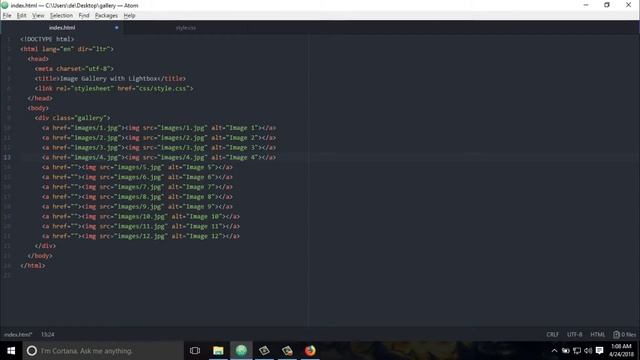
Task: Click the Cortana search box
Action: [103, 351]
